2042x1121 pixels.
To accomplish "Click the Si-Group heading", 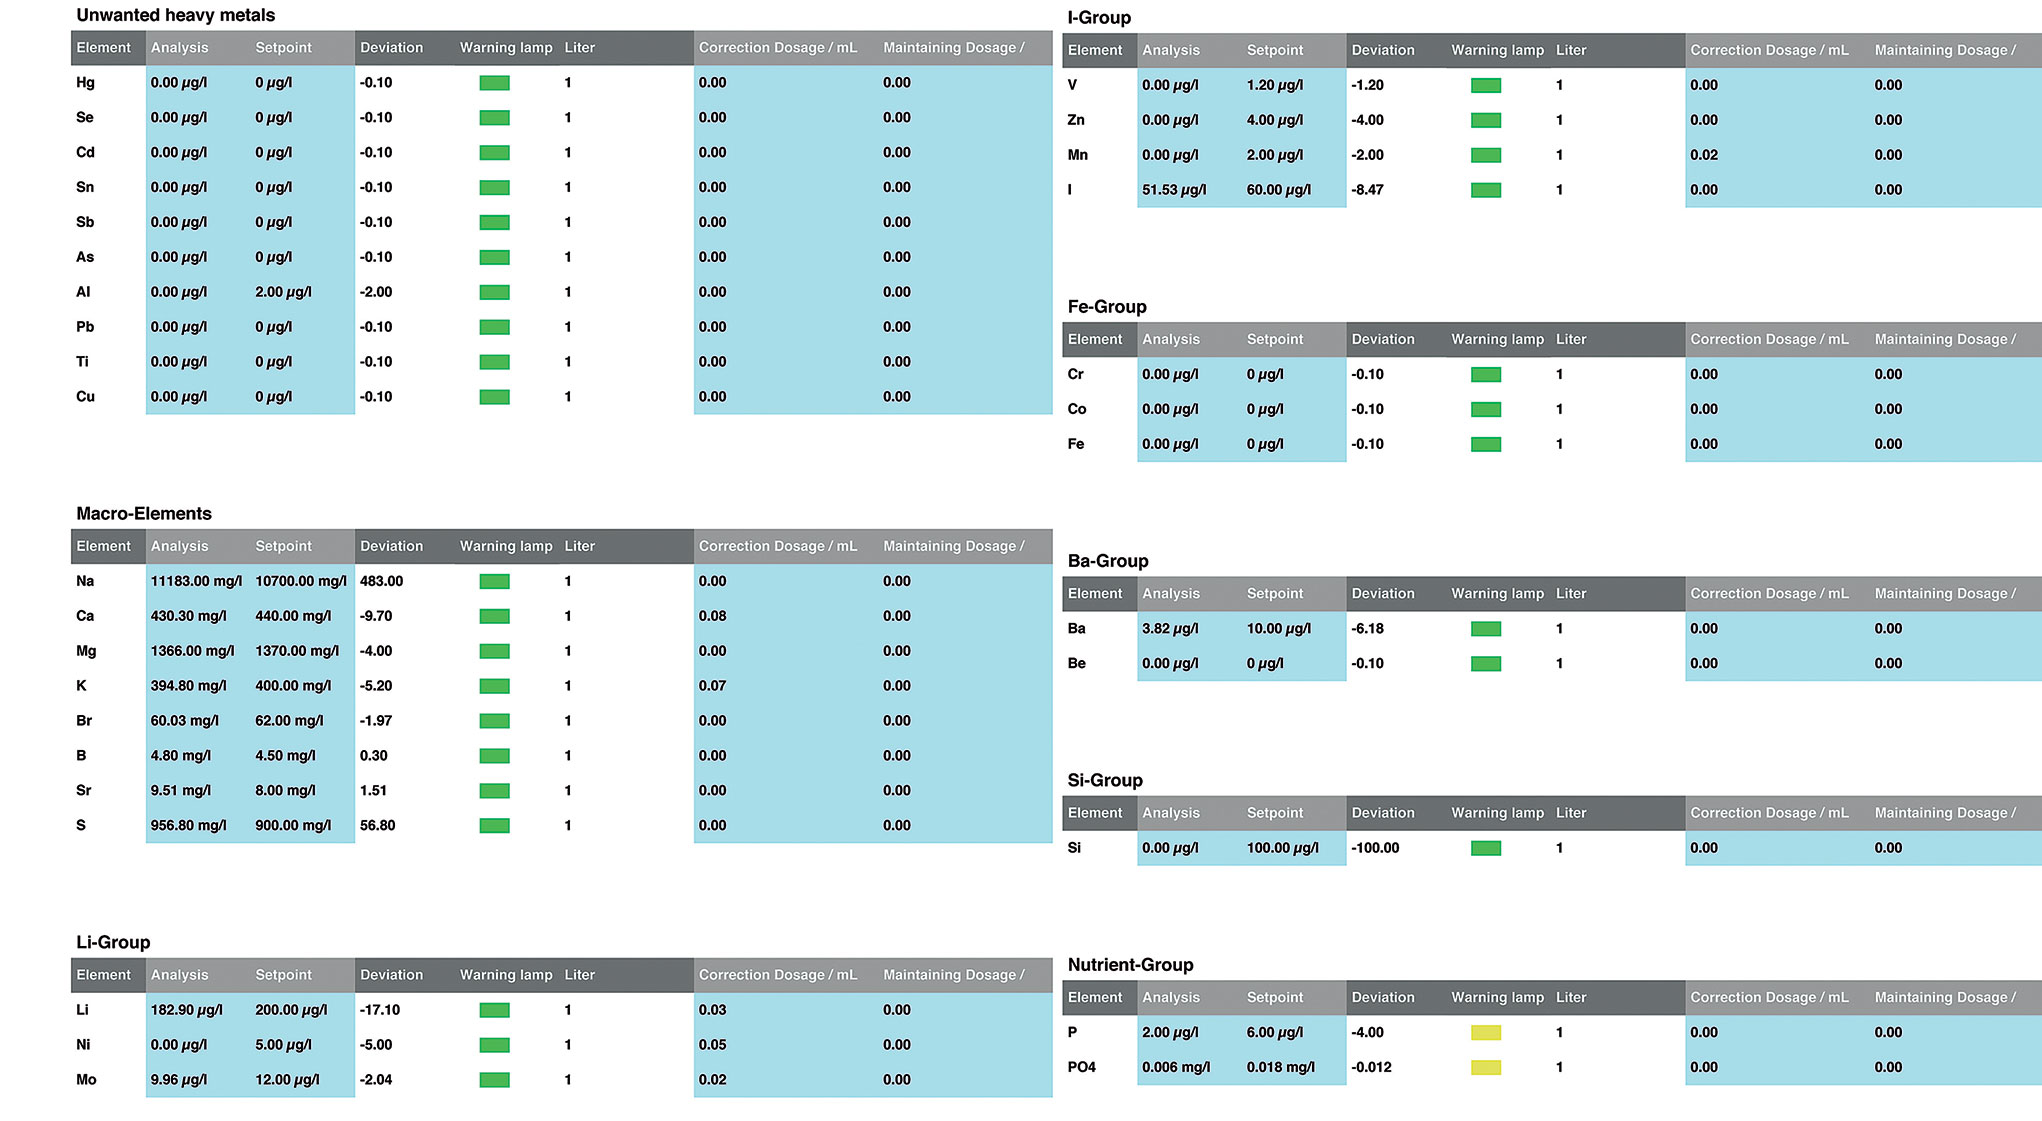I will coord(1105,781).
